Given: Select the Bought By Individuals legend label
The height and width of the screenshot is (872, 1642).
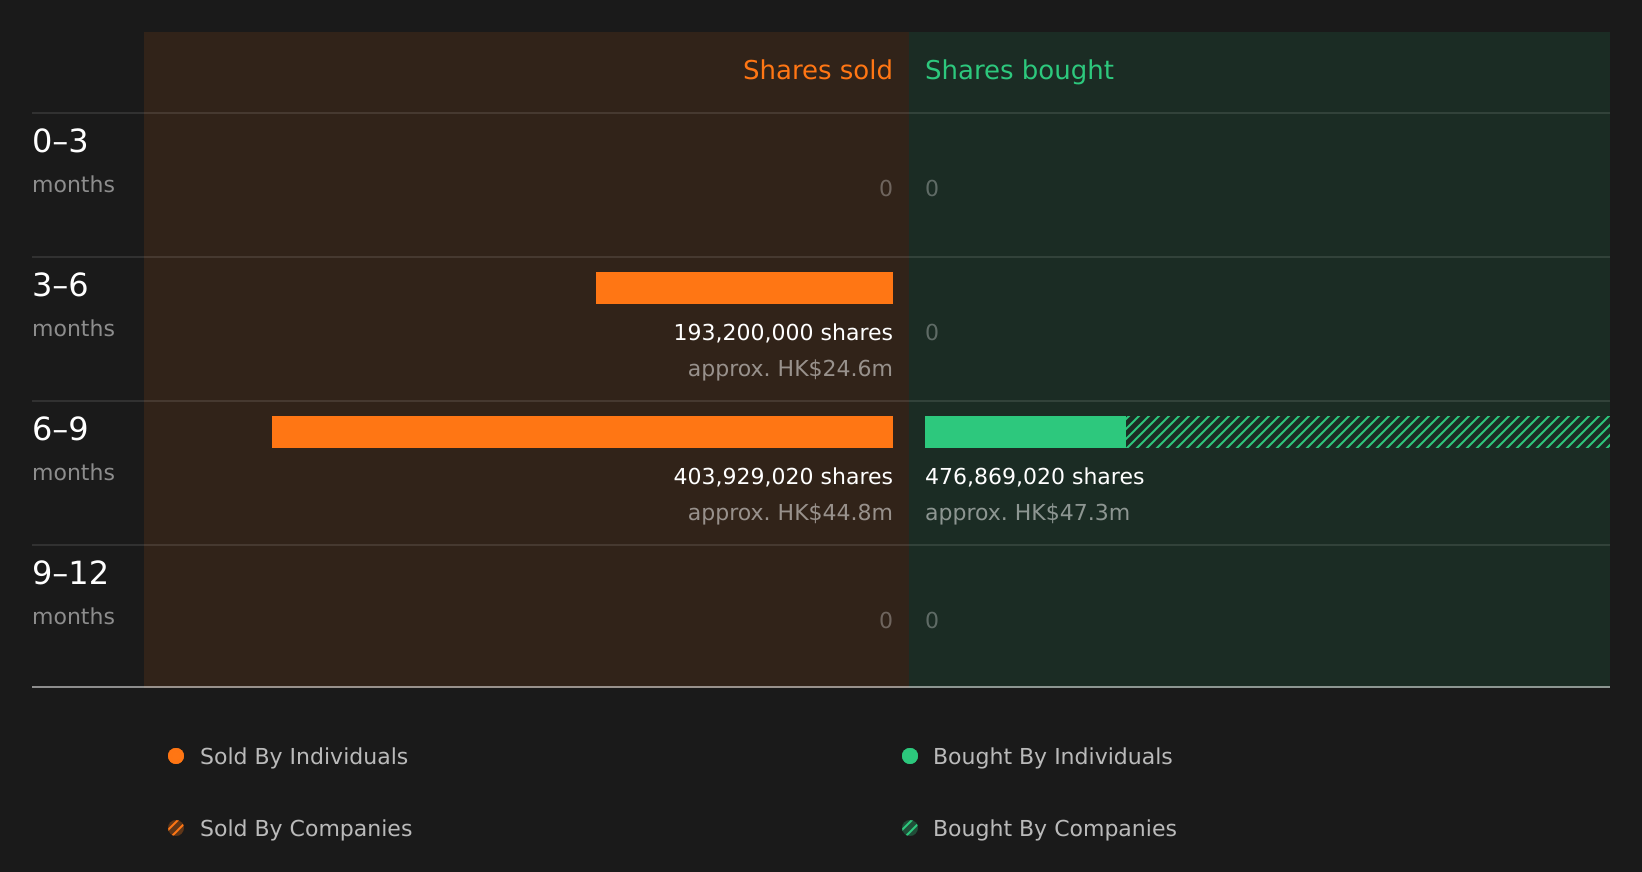Looking at the screenshot, I should [x=1052, y=756].
